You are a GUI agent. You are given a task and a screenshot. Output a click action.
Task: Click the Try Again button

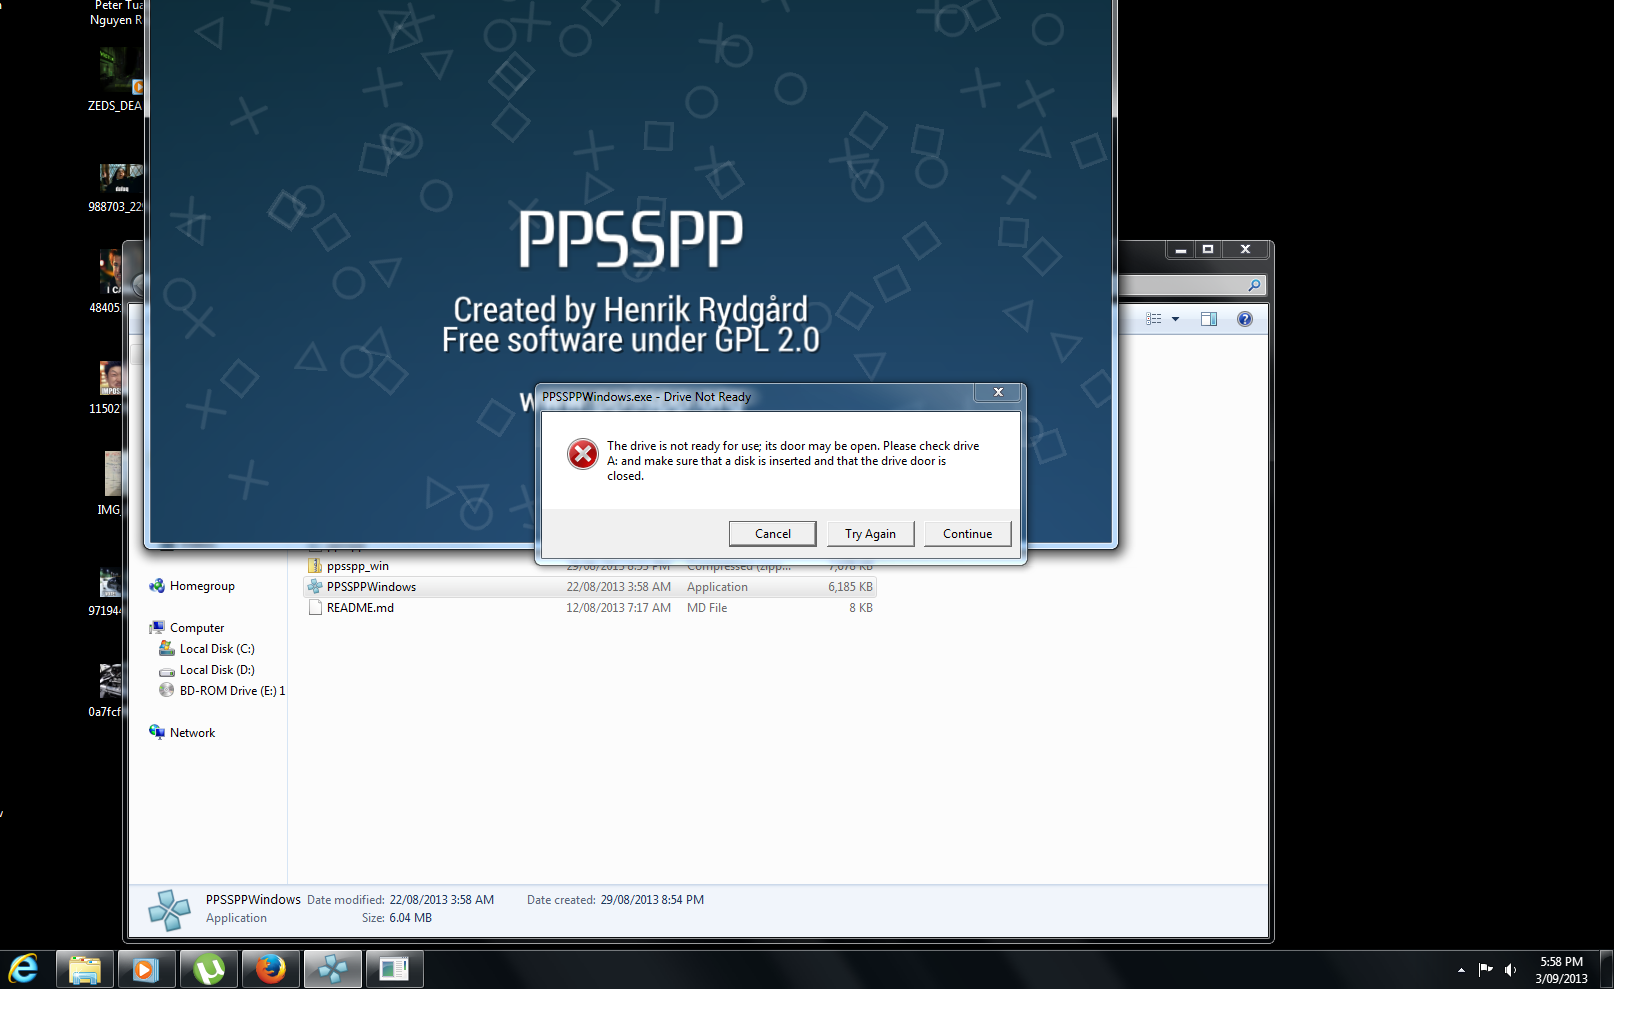[x=870, y=534]
